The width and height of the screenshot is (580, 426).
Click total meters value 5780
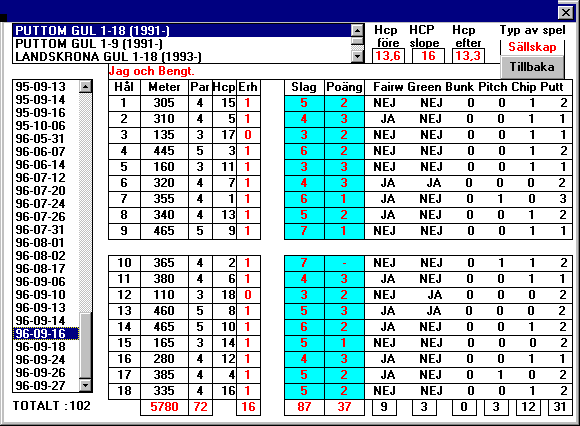coord(164,407)
